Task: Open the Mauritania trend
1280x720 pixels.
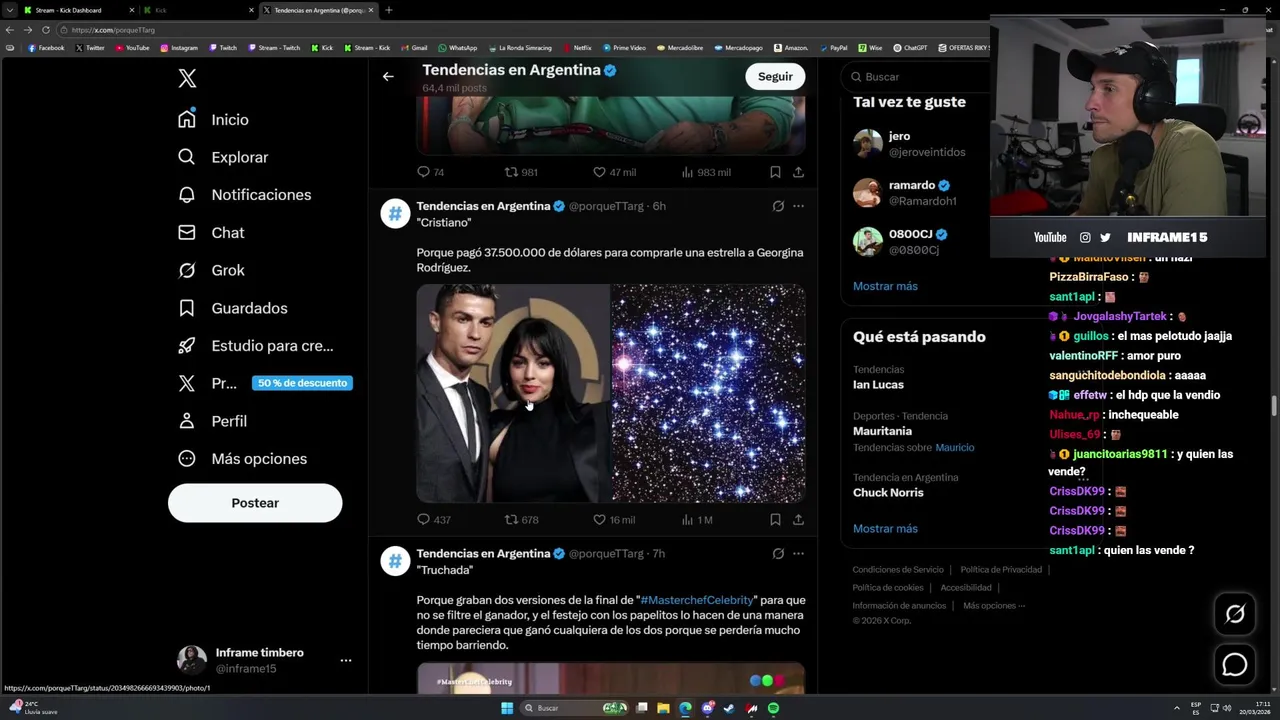Action: click(x=882, y=431)
